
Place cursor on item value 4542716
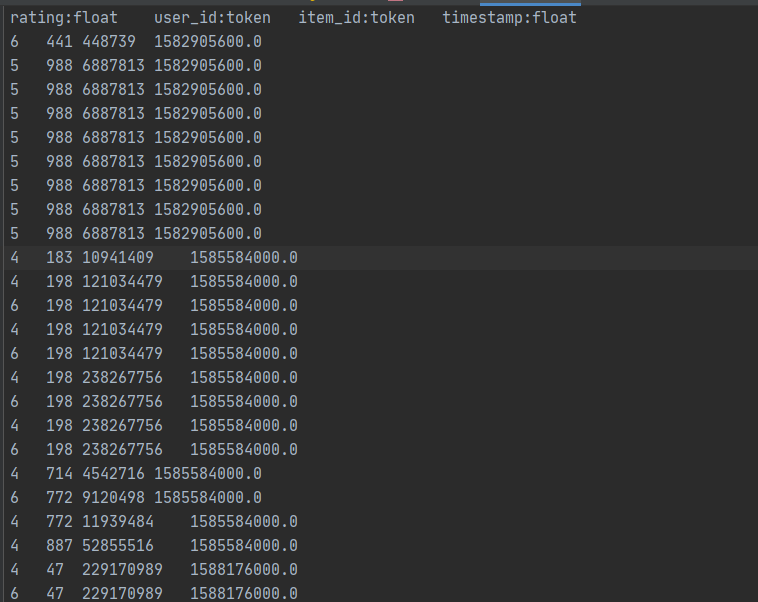(113, 474)
